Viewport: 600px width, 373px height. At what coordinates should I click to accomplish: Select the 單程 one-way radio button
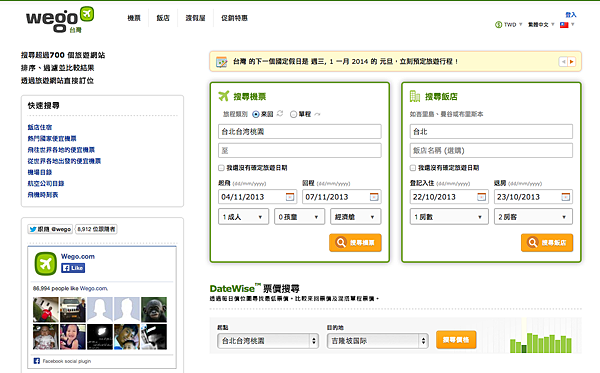point(293,114)
